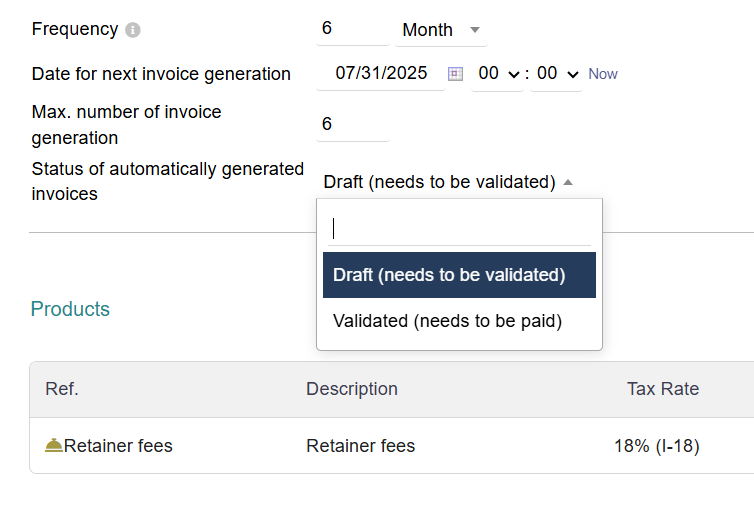The height and width of the screenshot is (513, 754).
Task: Open the calendar date picker icon
Action: tap(455, 74)
